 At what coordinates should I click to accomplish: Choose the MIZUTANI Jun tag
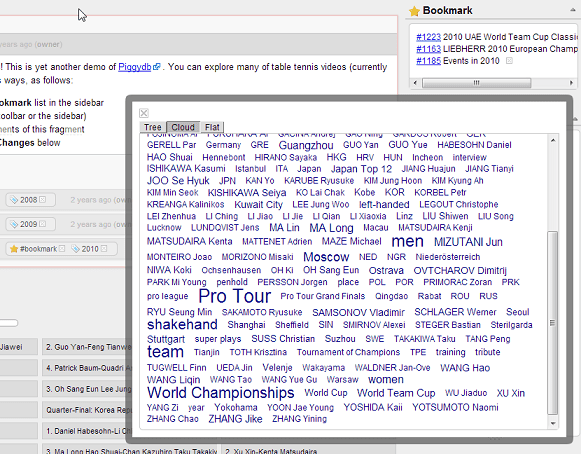click(x=468, y=242)
